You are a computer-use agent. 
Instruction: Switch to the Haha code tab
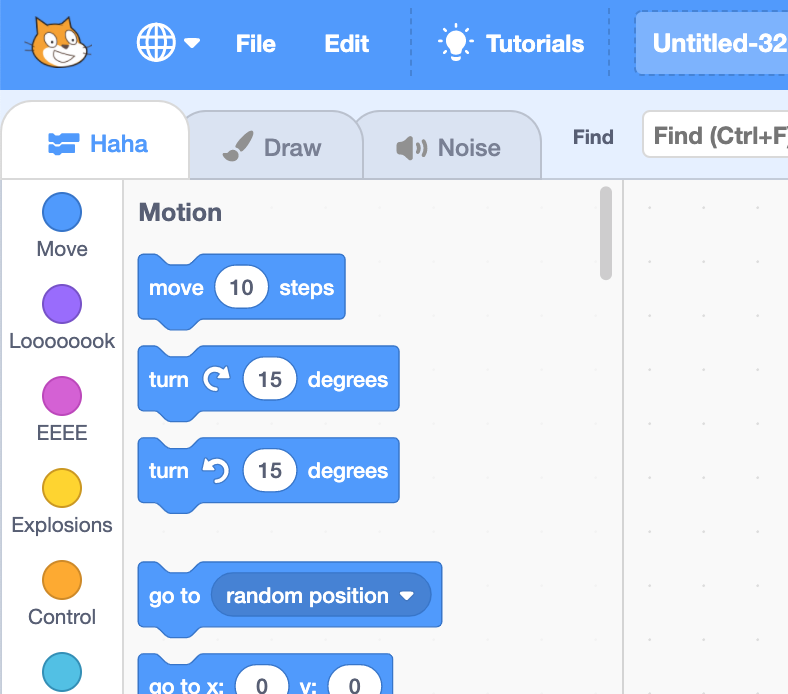[x=97, y=145]
